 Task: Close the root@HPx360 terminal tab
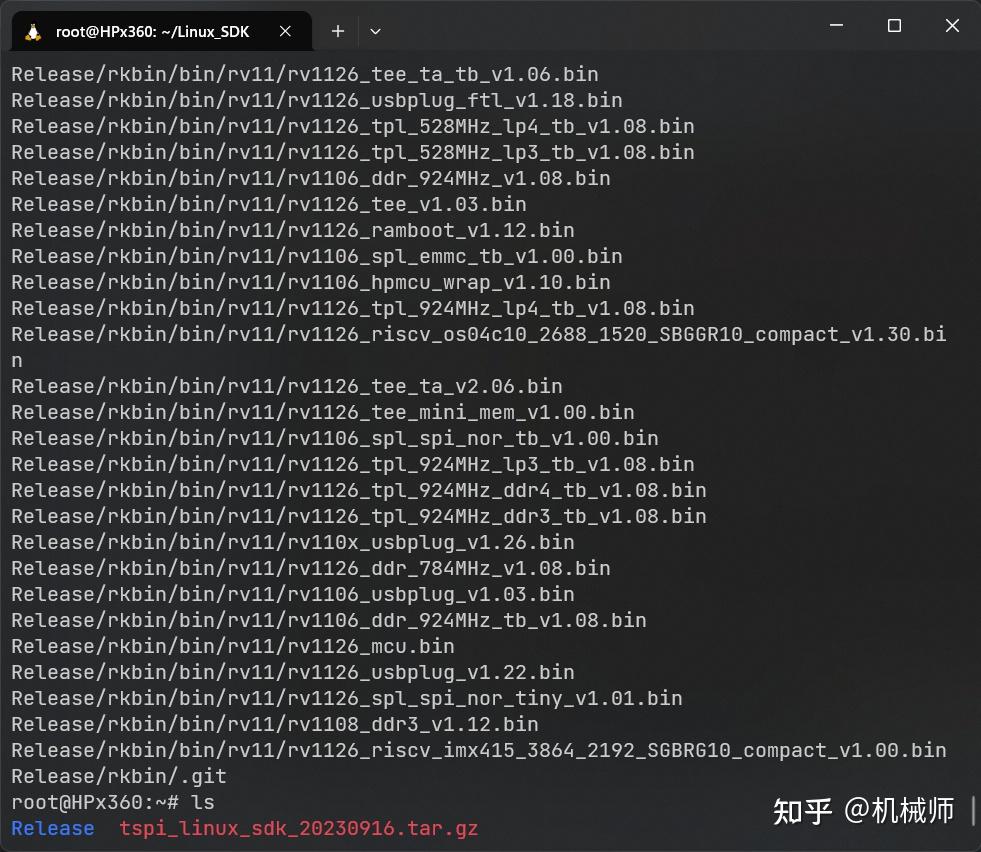pyautogui.click(x=285, y=30)
